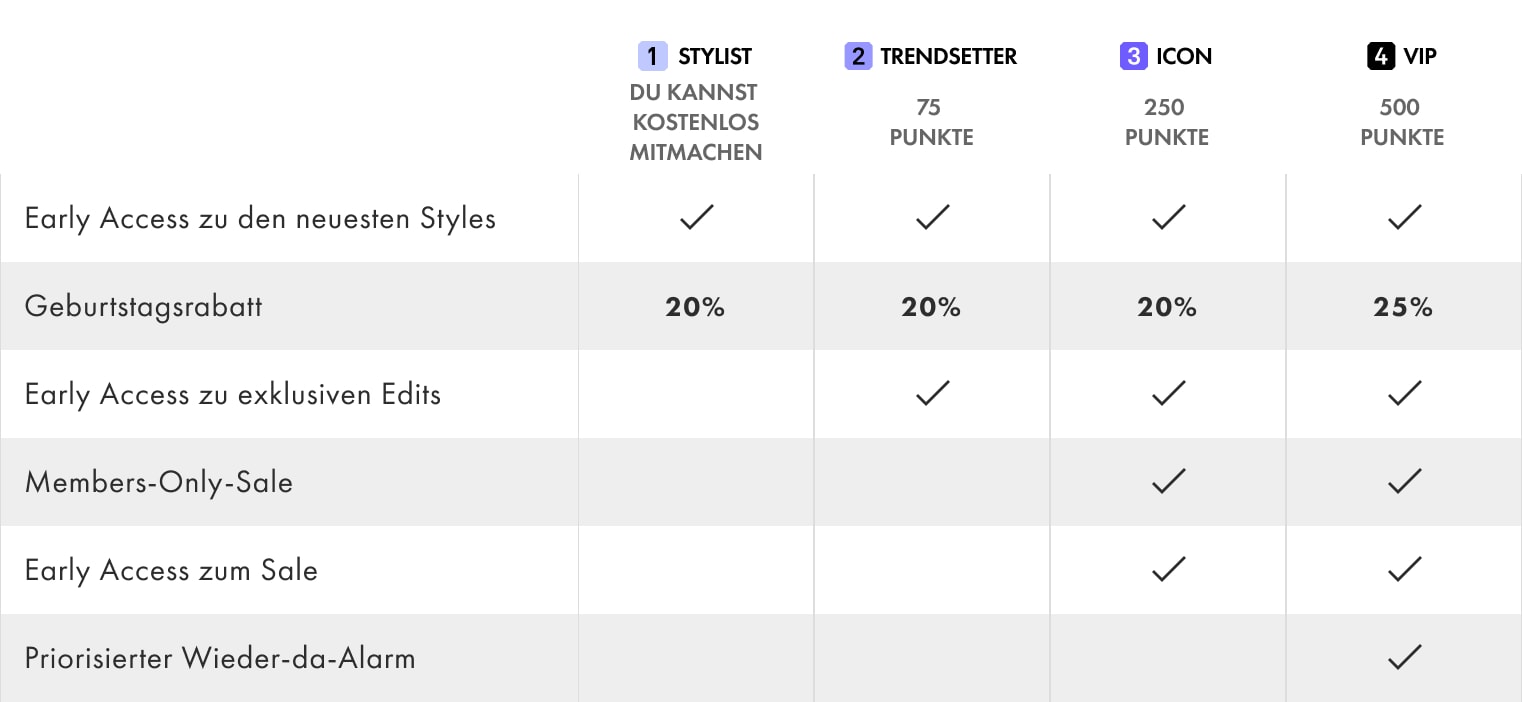This screenshot has width=1522, height=702.
Task: Click VIP checkmark for Priorisierter Wieder-da-Alarm
Action: pos(1404,657)
